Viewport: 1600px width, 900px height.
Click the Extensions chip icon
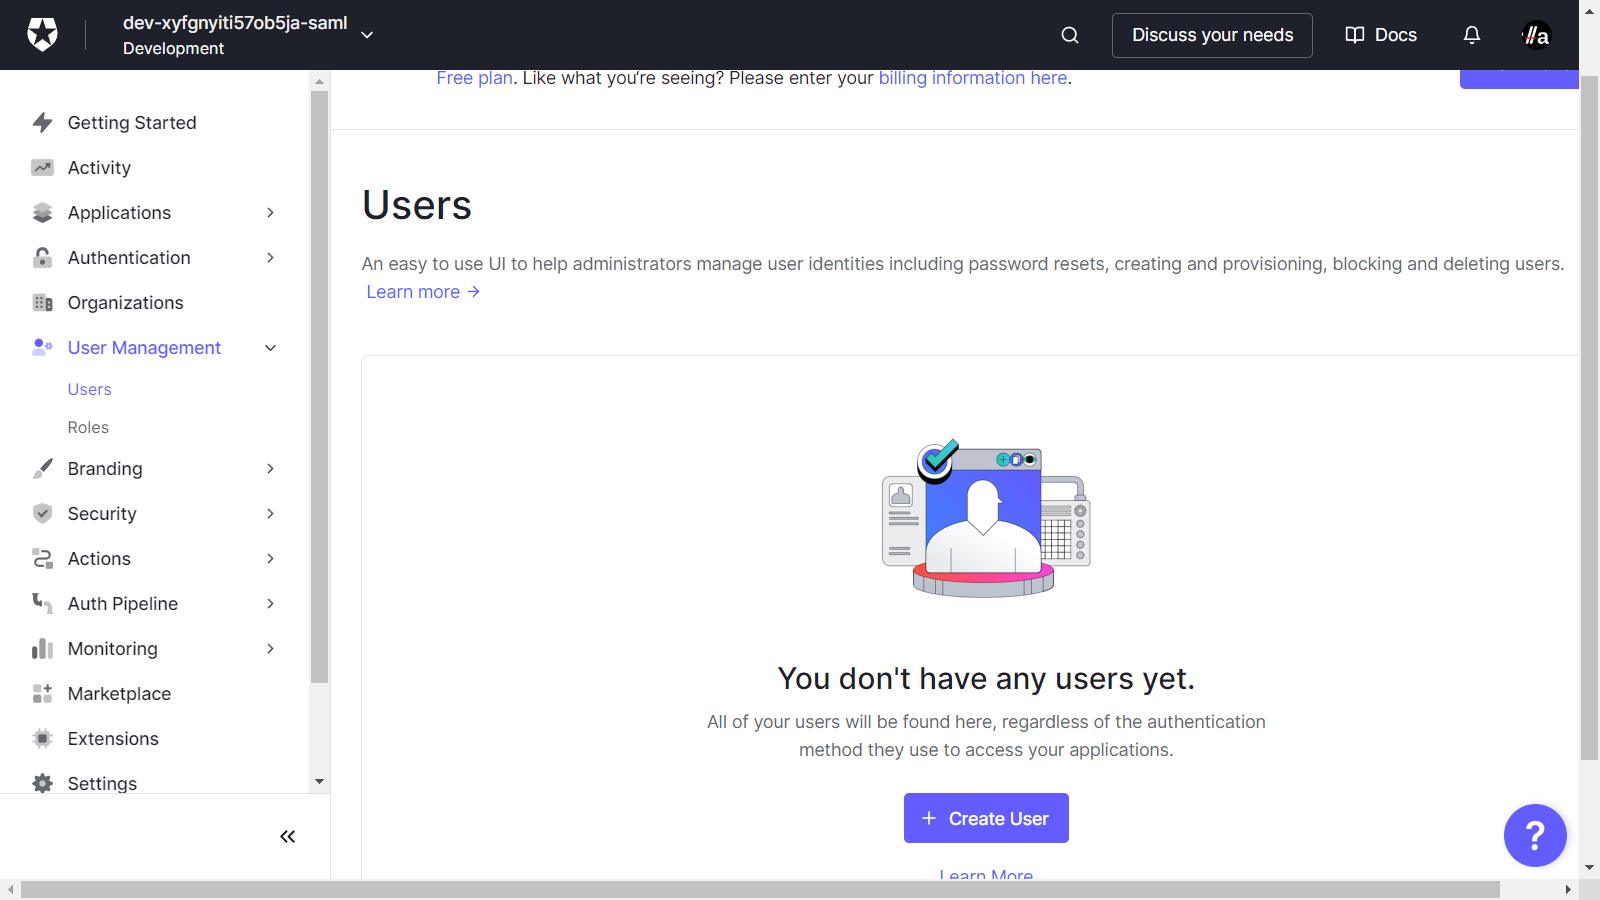(x=42, y=739)
